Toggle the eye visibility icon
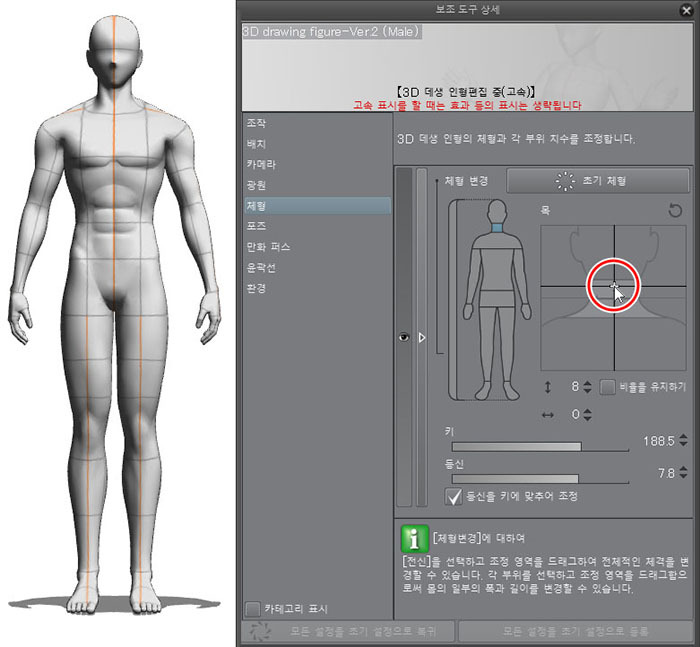 (404, 337)
